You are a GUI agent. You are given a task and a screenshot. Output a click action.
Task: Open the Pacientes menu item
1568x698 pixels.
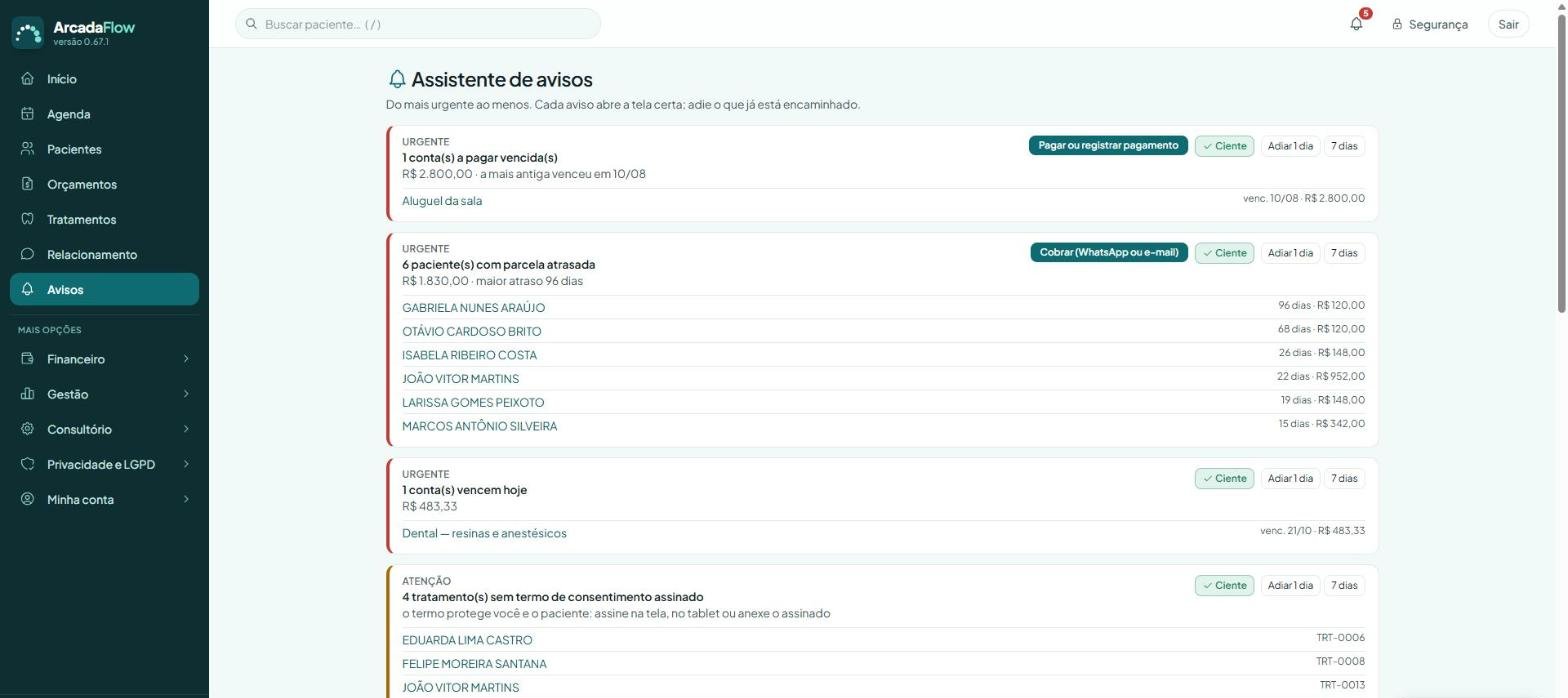(104, 149)
